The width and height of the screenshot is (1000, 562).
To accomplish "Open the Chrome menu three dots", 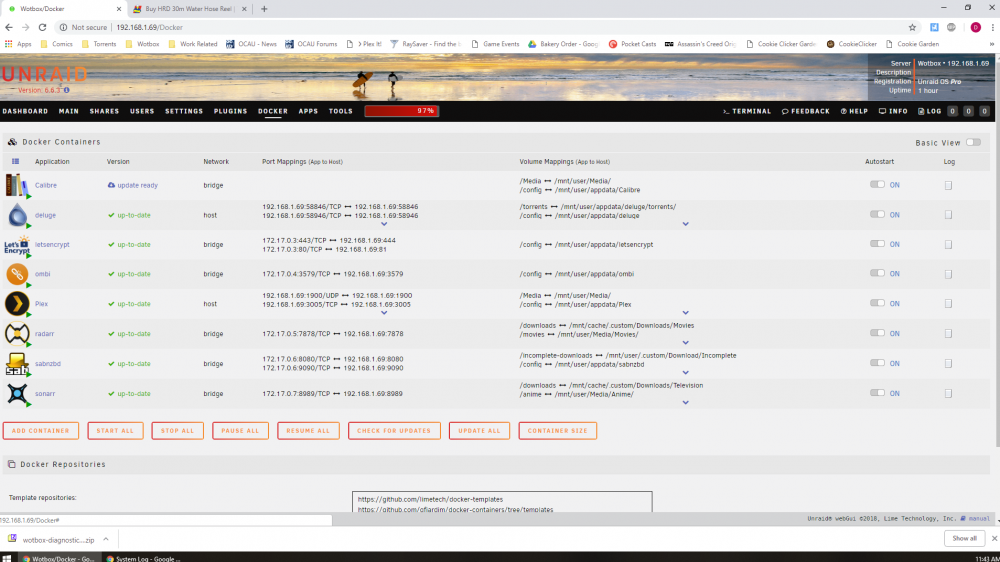I will [x=992, y=27].
